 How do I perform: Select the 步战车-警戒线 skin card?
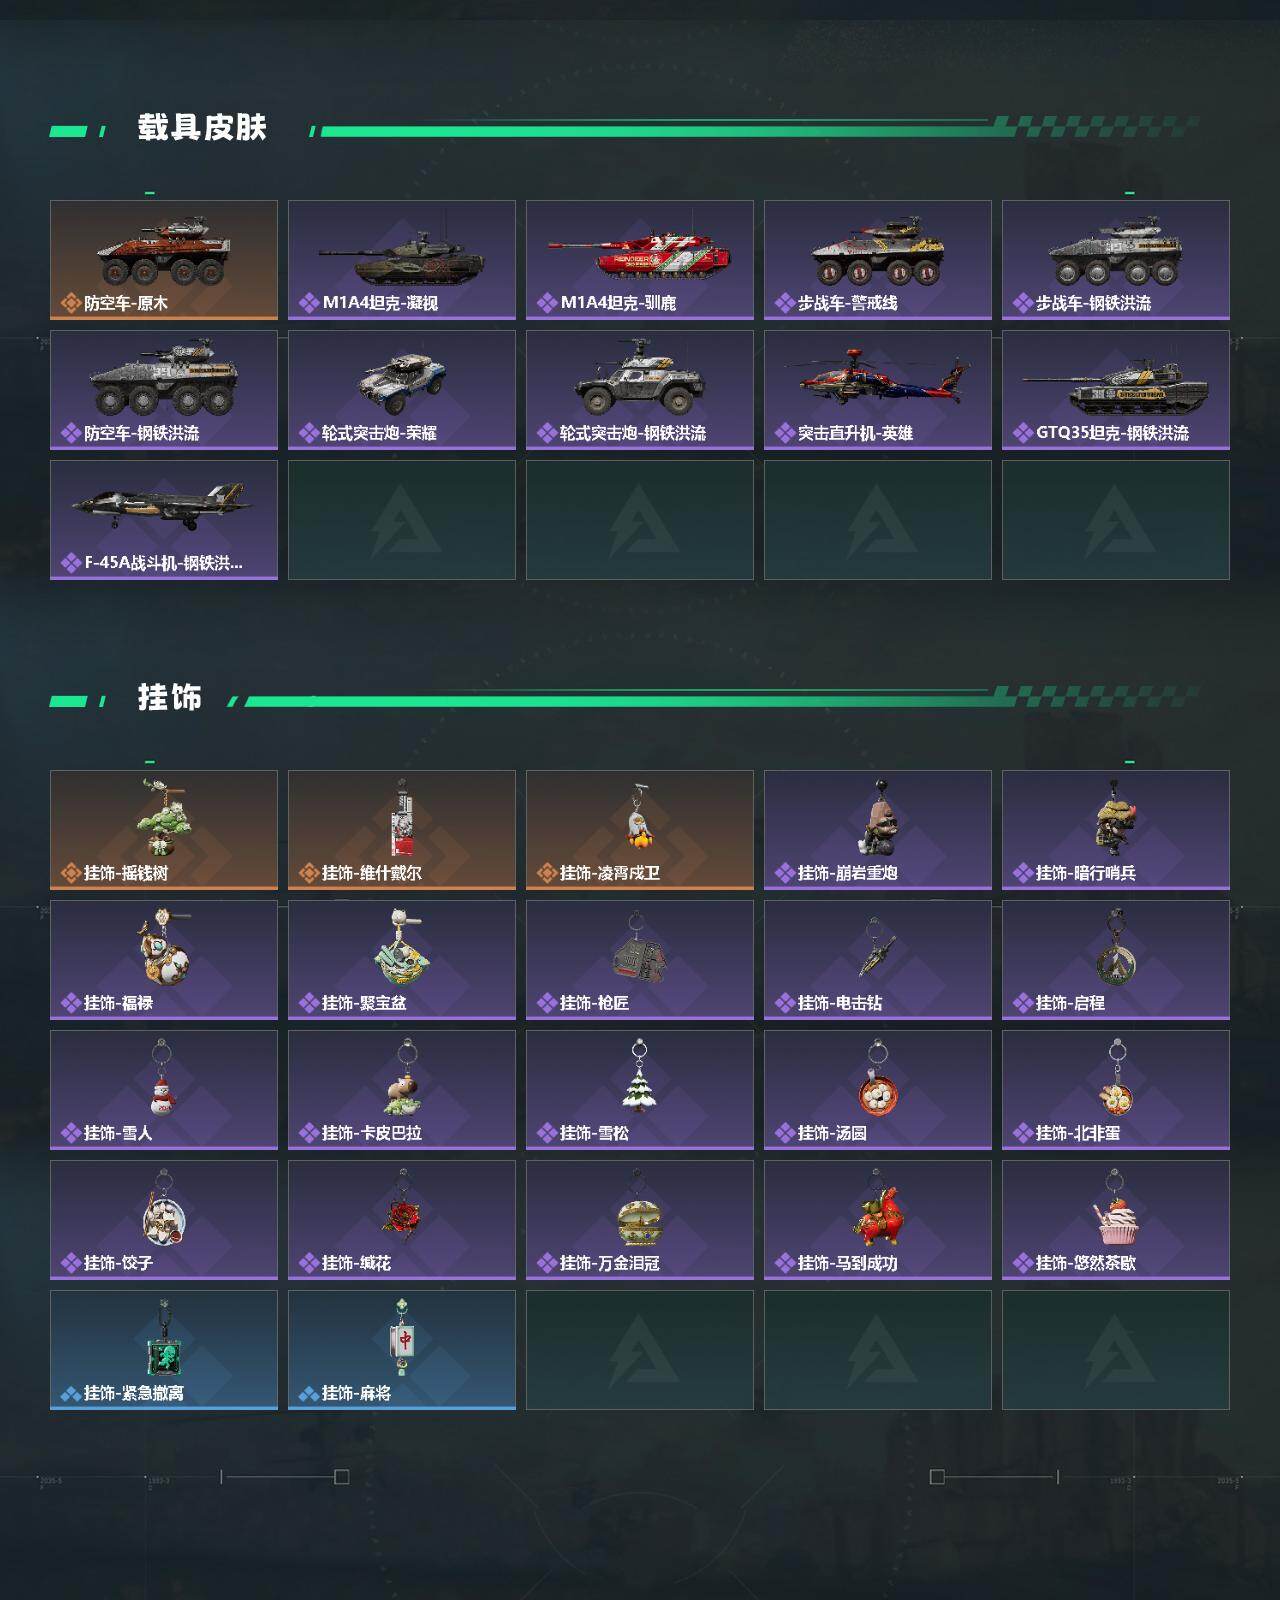pos(878,260)
